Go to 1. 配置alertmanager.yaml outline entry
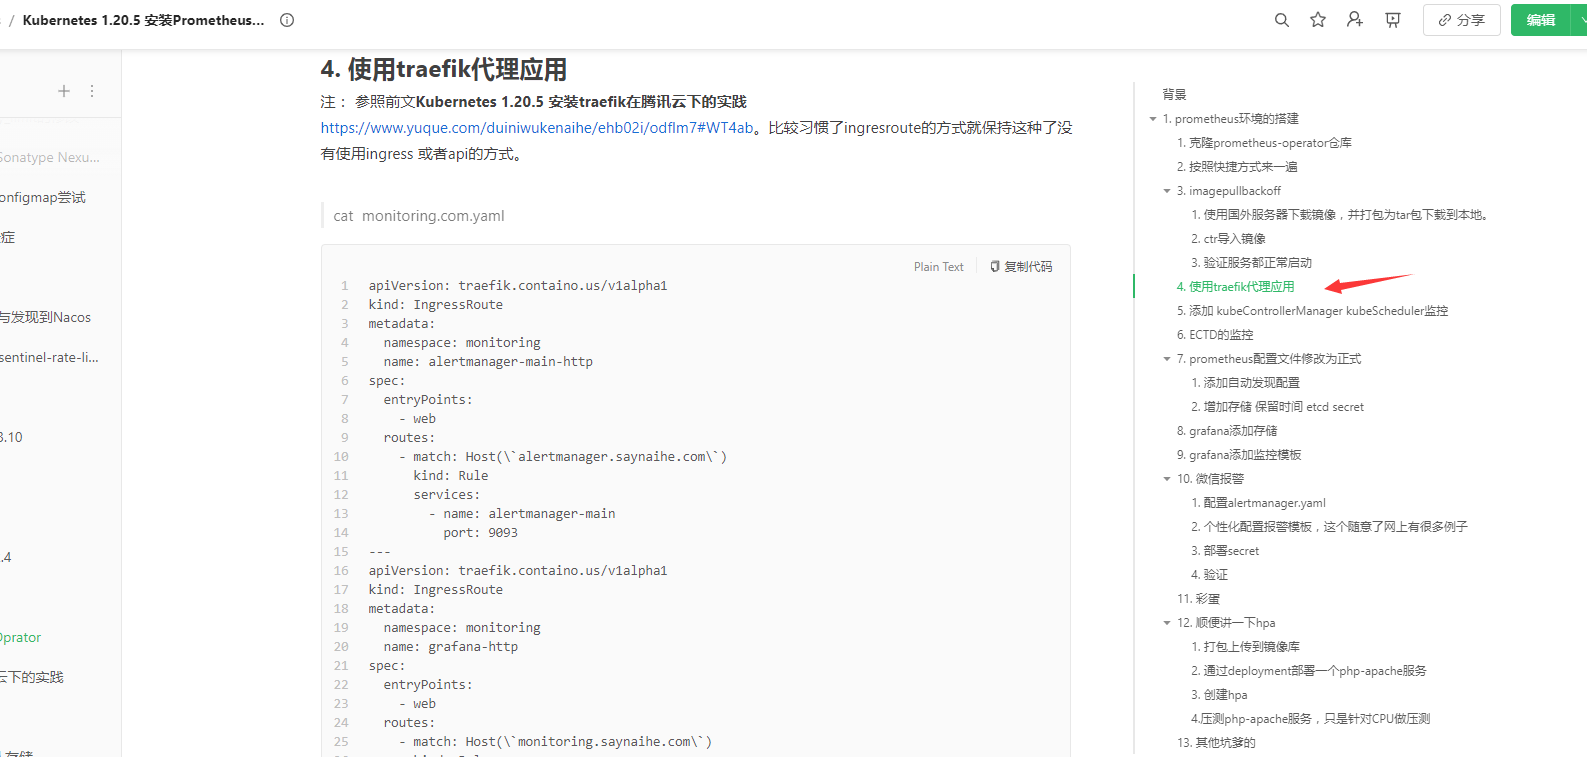The image size is (1587, 757). [x=1258, y=503]
